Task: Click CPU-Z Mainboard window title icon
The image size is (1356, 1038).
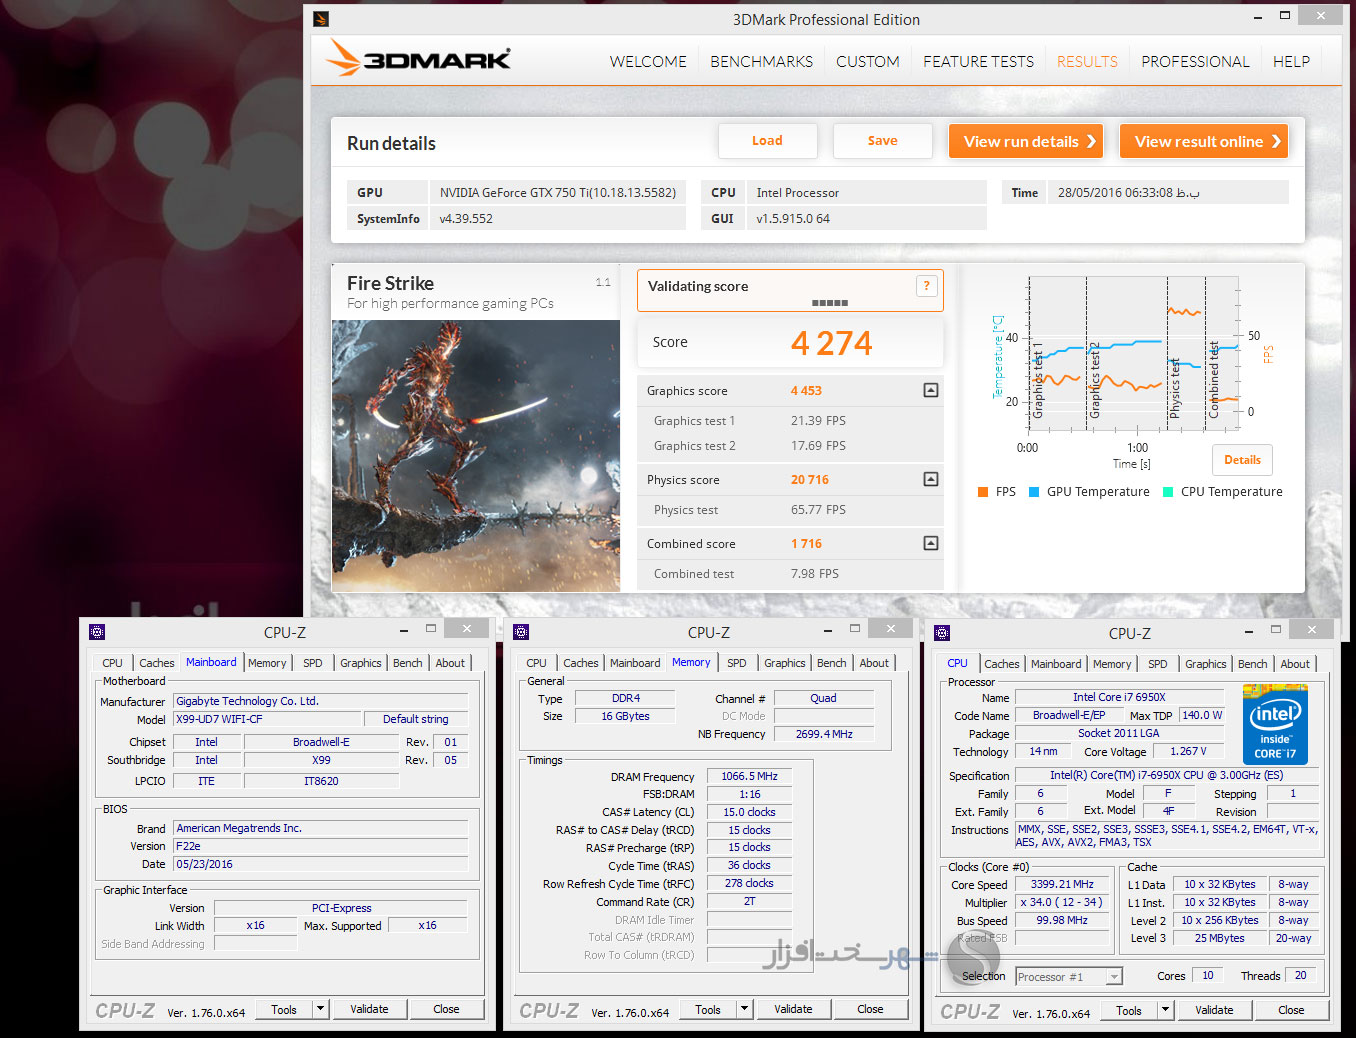Action: click(97, 632)
